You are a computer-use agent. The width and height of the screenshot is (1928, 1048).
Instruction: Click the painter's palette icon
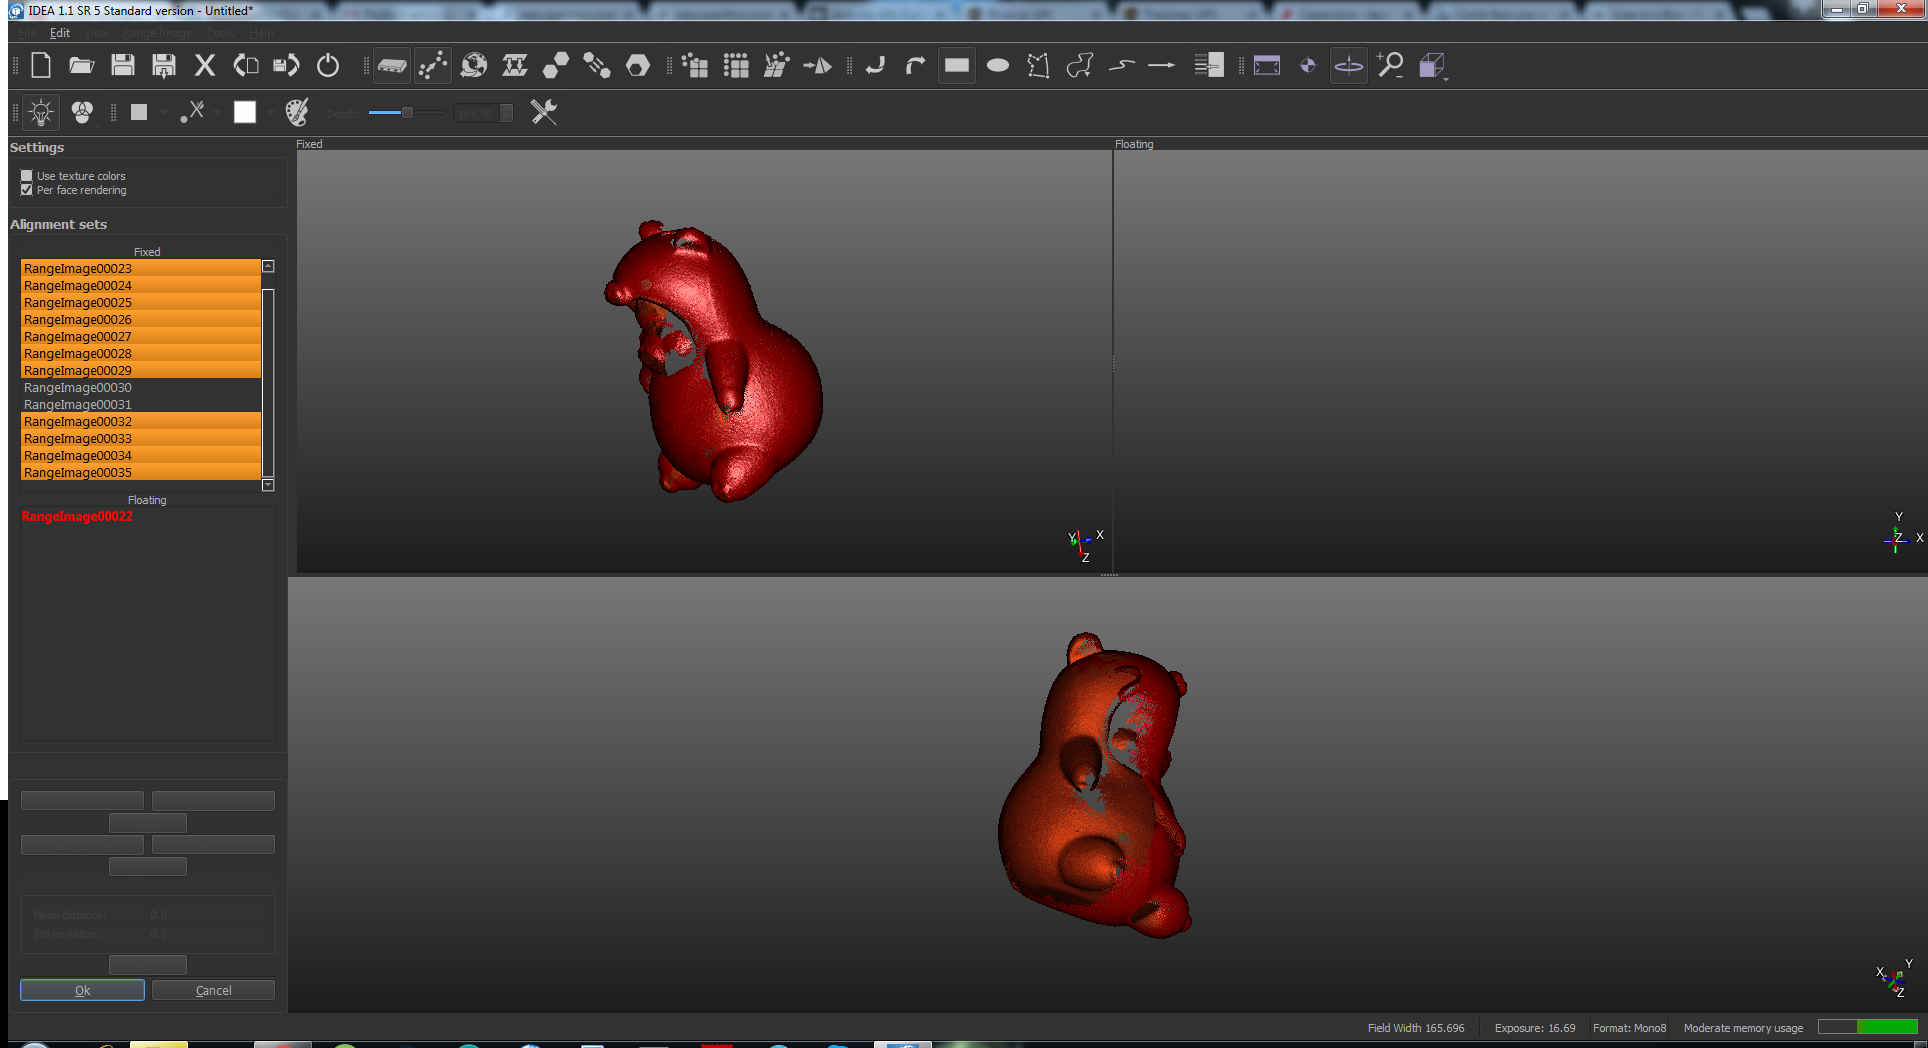pos(297,112)
